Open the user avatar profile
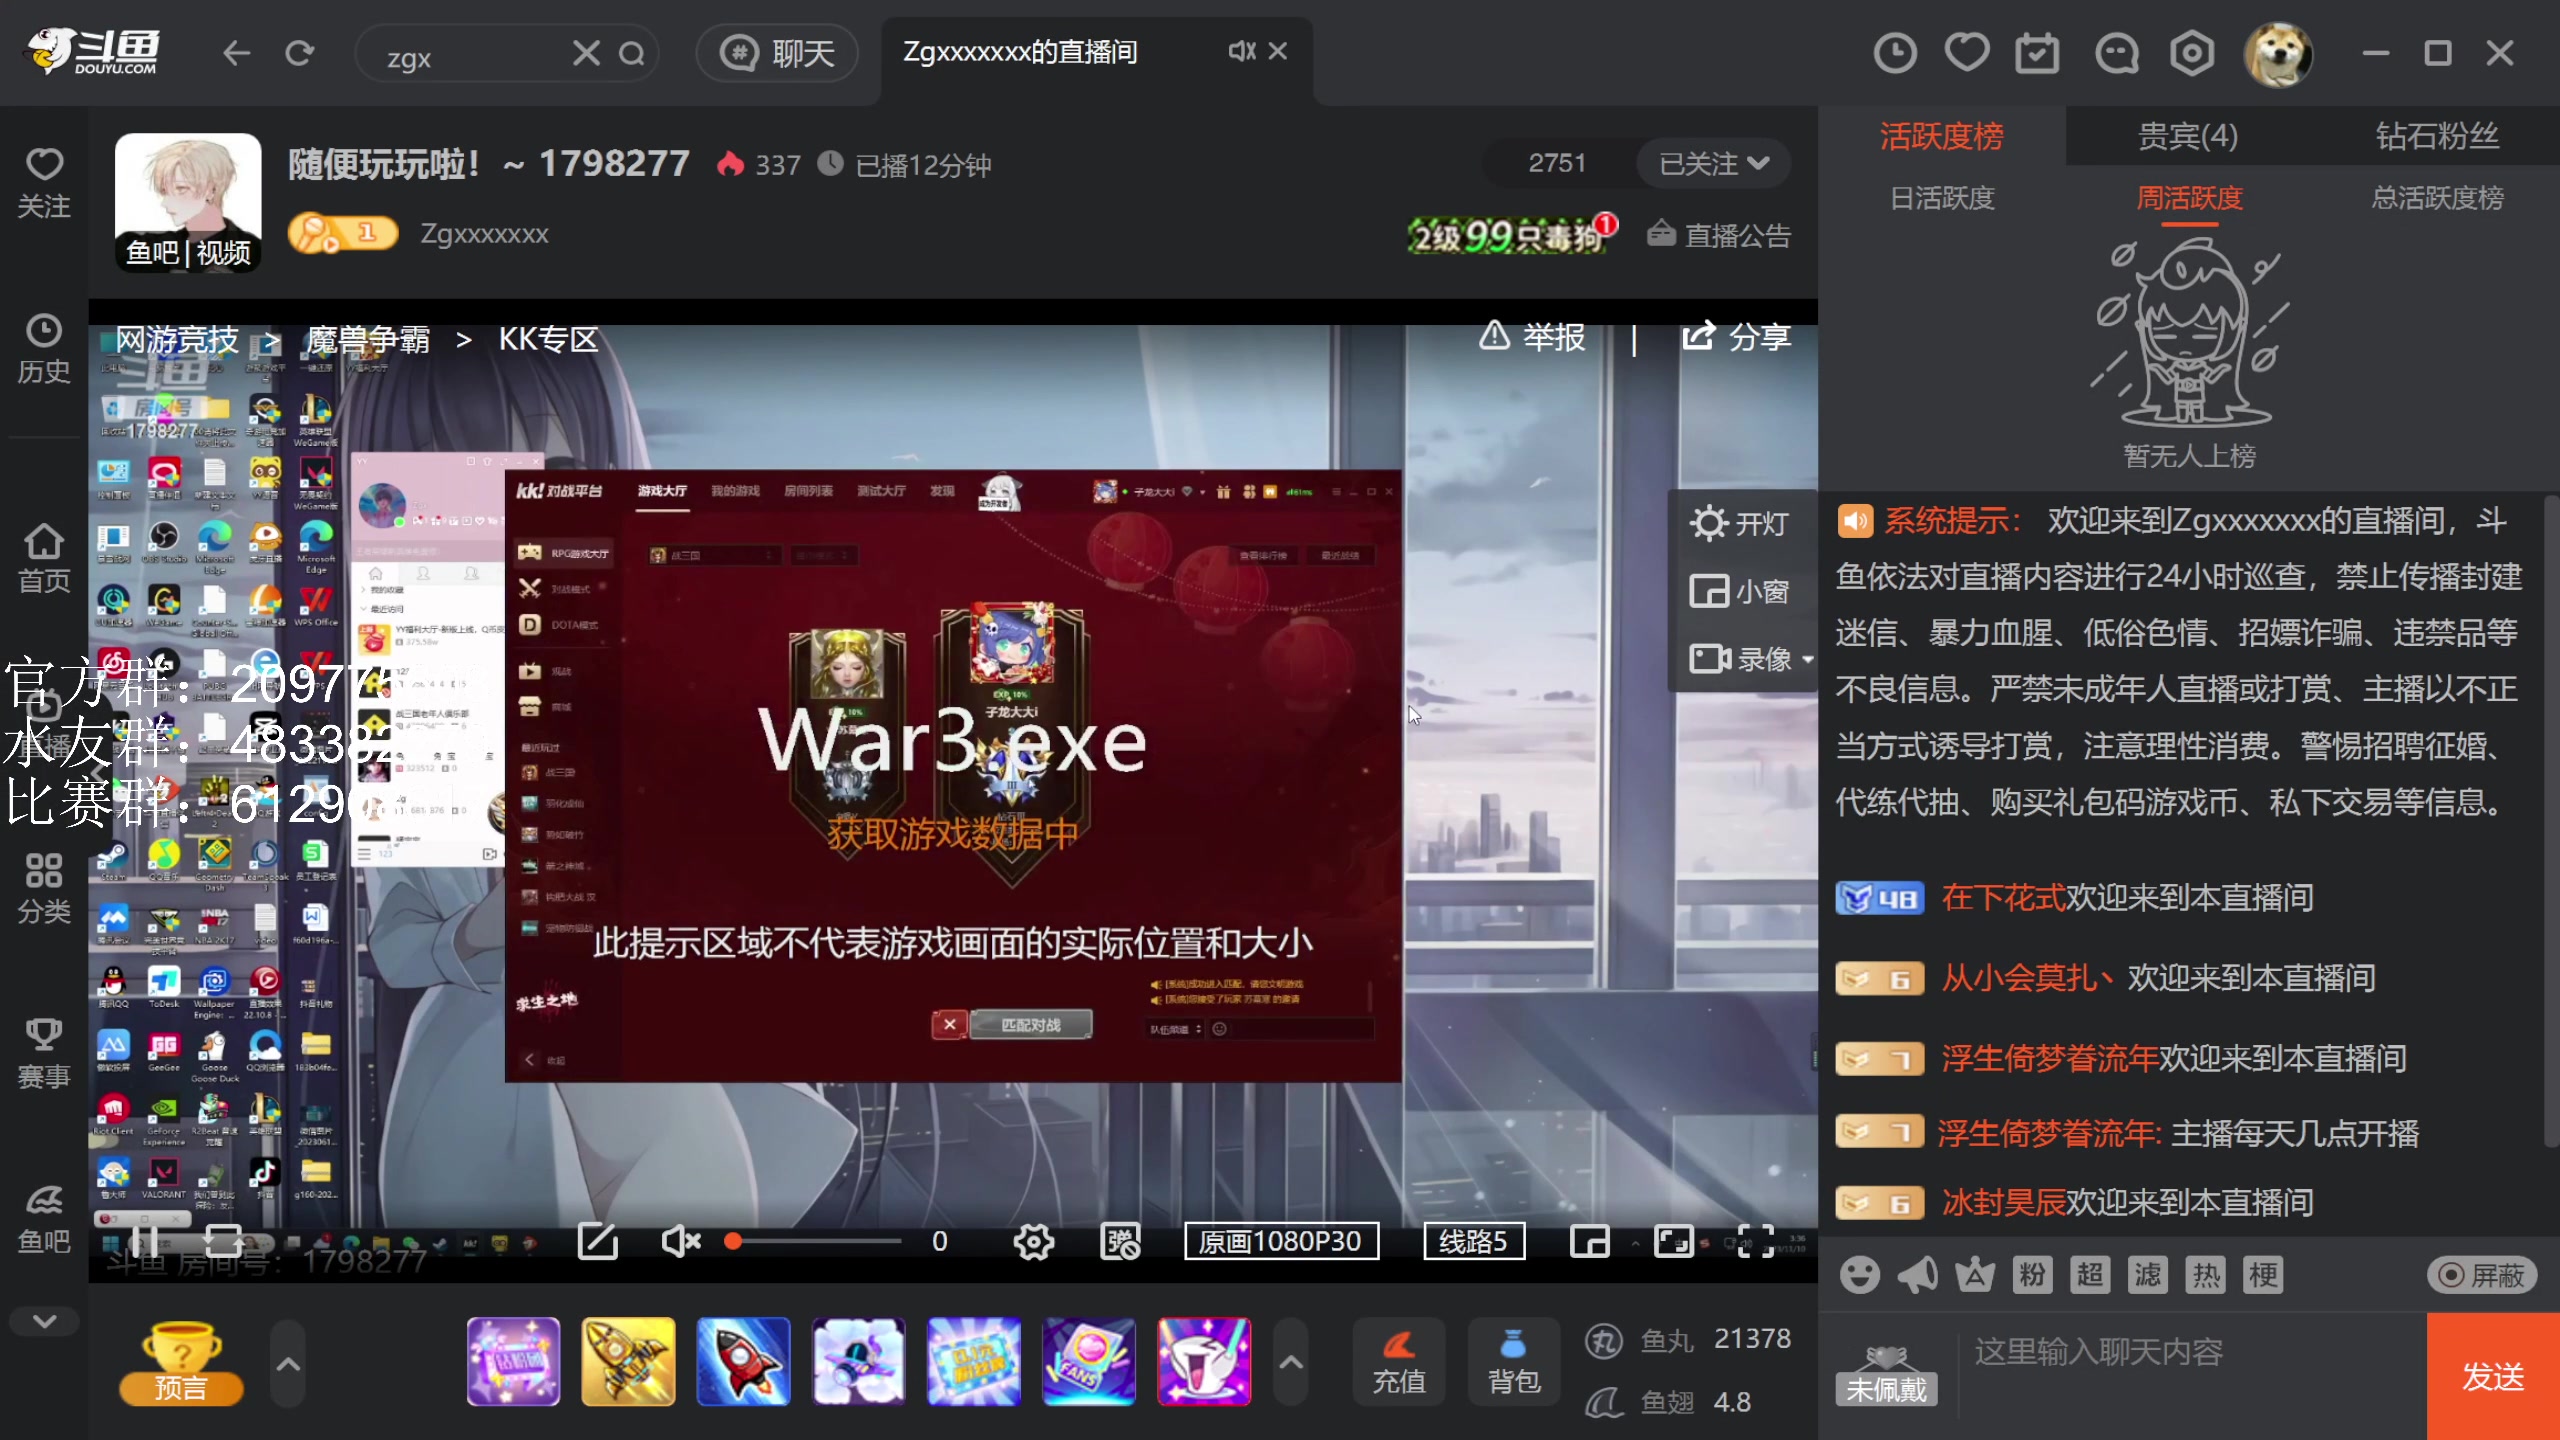2560x1440 pixels. [2278, 55]
